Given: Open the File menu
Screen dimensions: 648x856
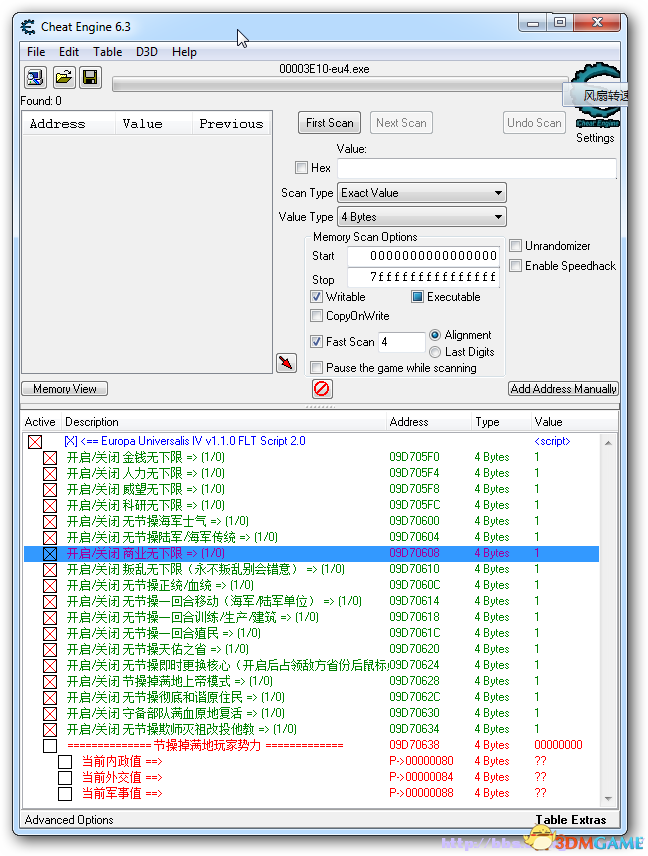Looking at the screenshot, I should [x=36, y=52].
